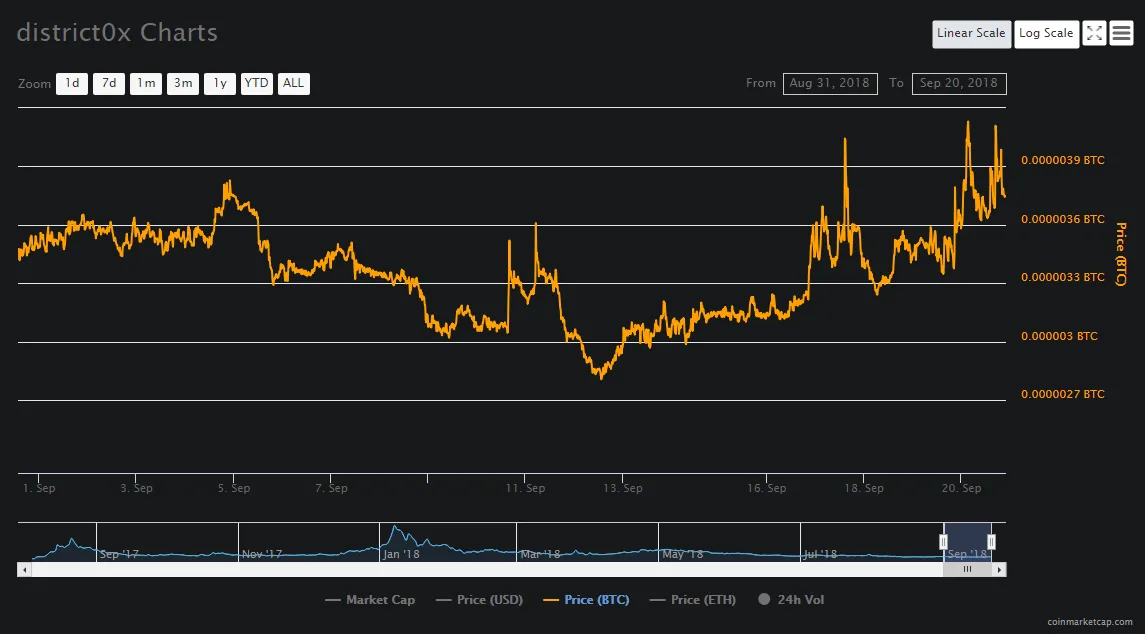Image resolution: width=1145 pixels, height=634 pixels.
Task: Set zoom to 3m
Action: (183, 83)
